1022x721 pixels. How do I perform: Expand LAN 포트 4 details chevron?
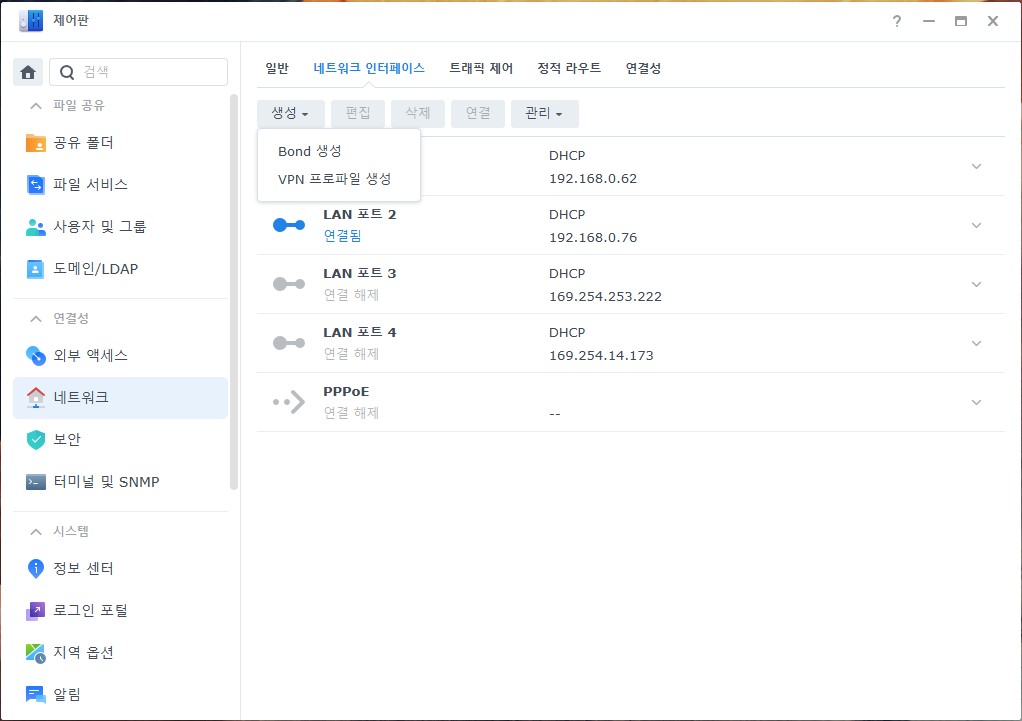point(976,344)
